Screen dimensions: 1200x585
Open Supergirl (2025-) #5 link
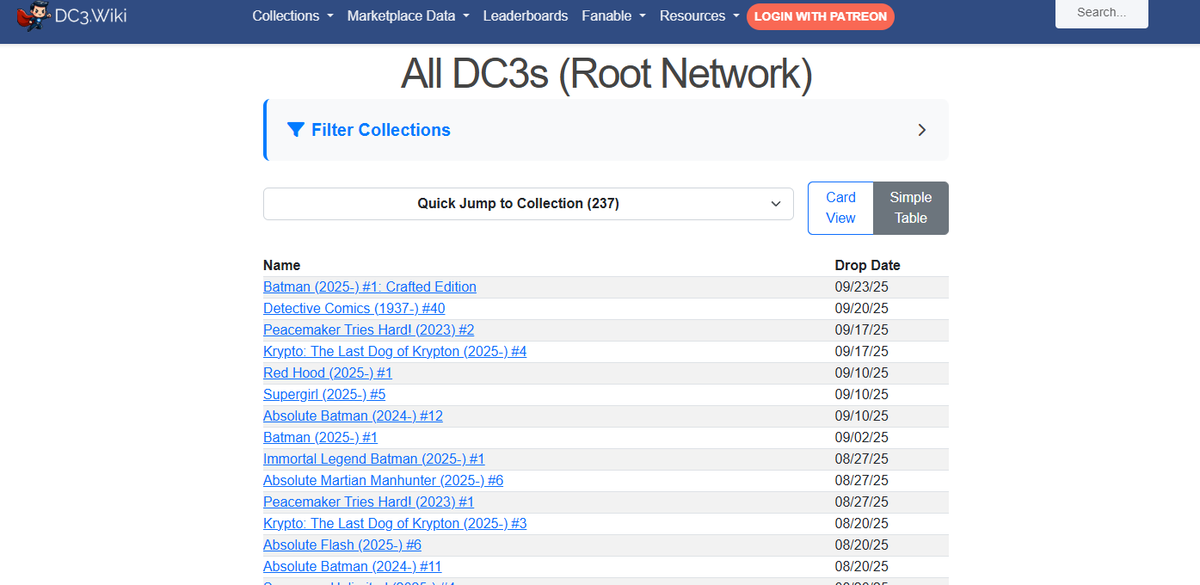coord(324,395)
